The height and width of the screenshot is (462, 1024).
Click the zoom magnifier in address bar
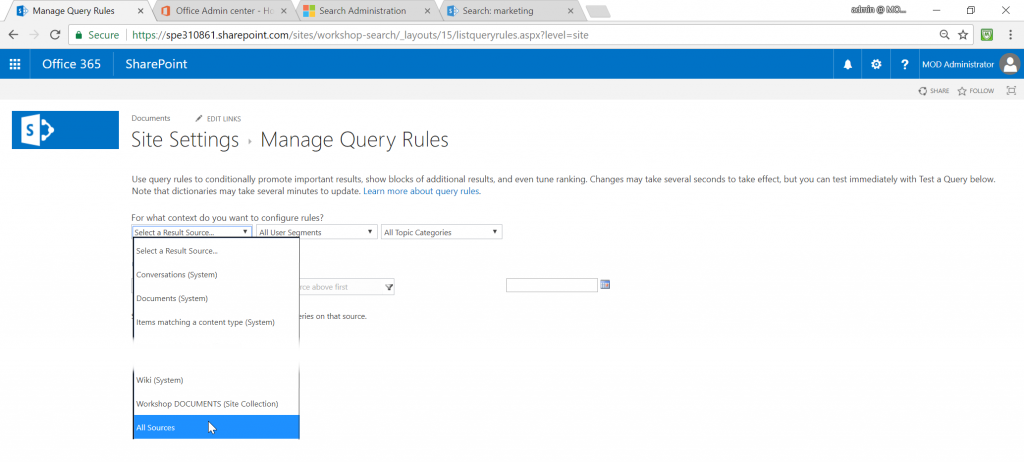(x=944, y=35)
